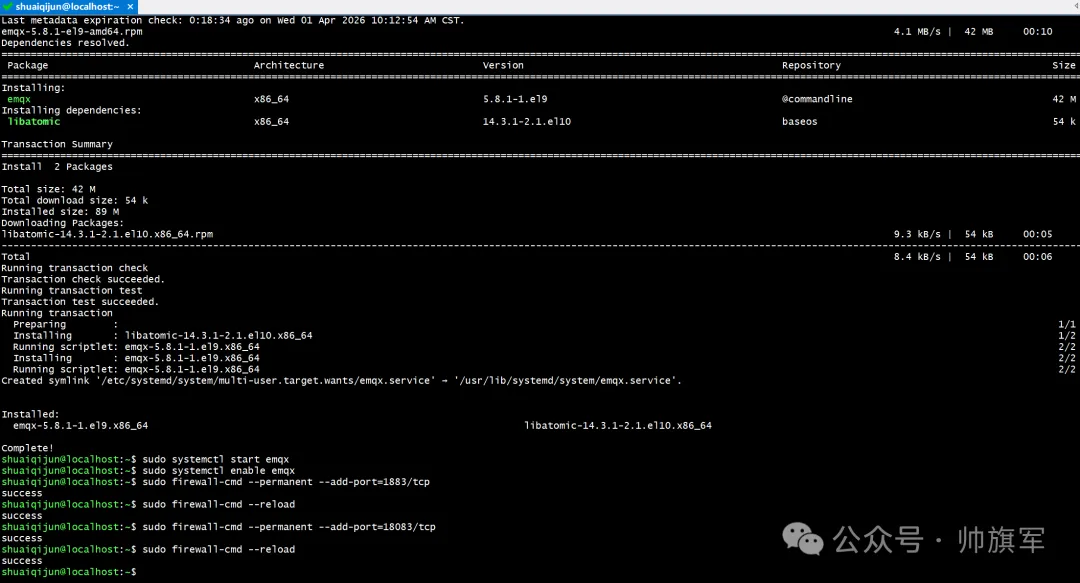The height and width of the screenshot is (583, 1080).
Task: Click the 'emqx-5.8.1-el9-amd64.rpm' line
Action: pos(72,31)
